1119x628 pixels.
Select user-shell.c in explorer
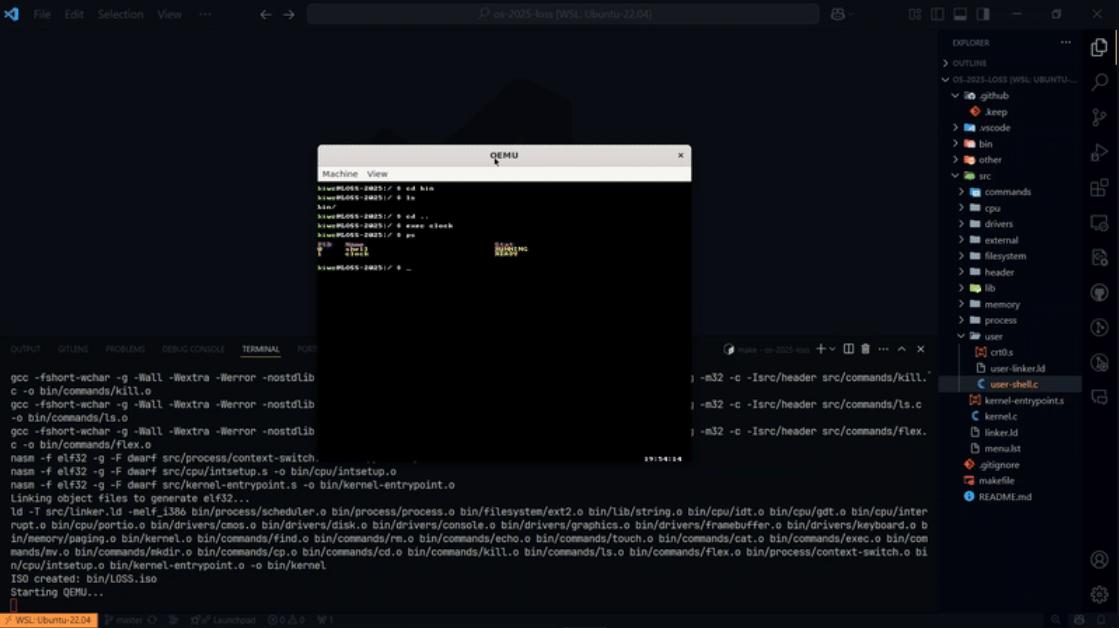tap(1011, 384)
